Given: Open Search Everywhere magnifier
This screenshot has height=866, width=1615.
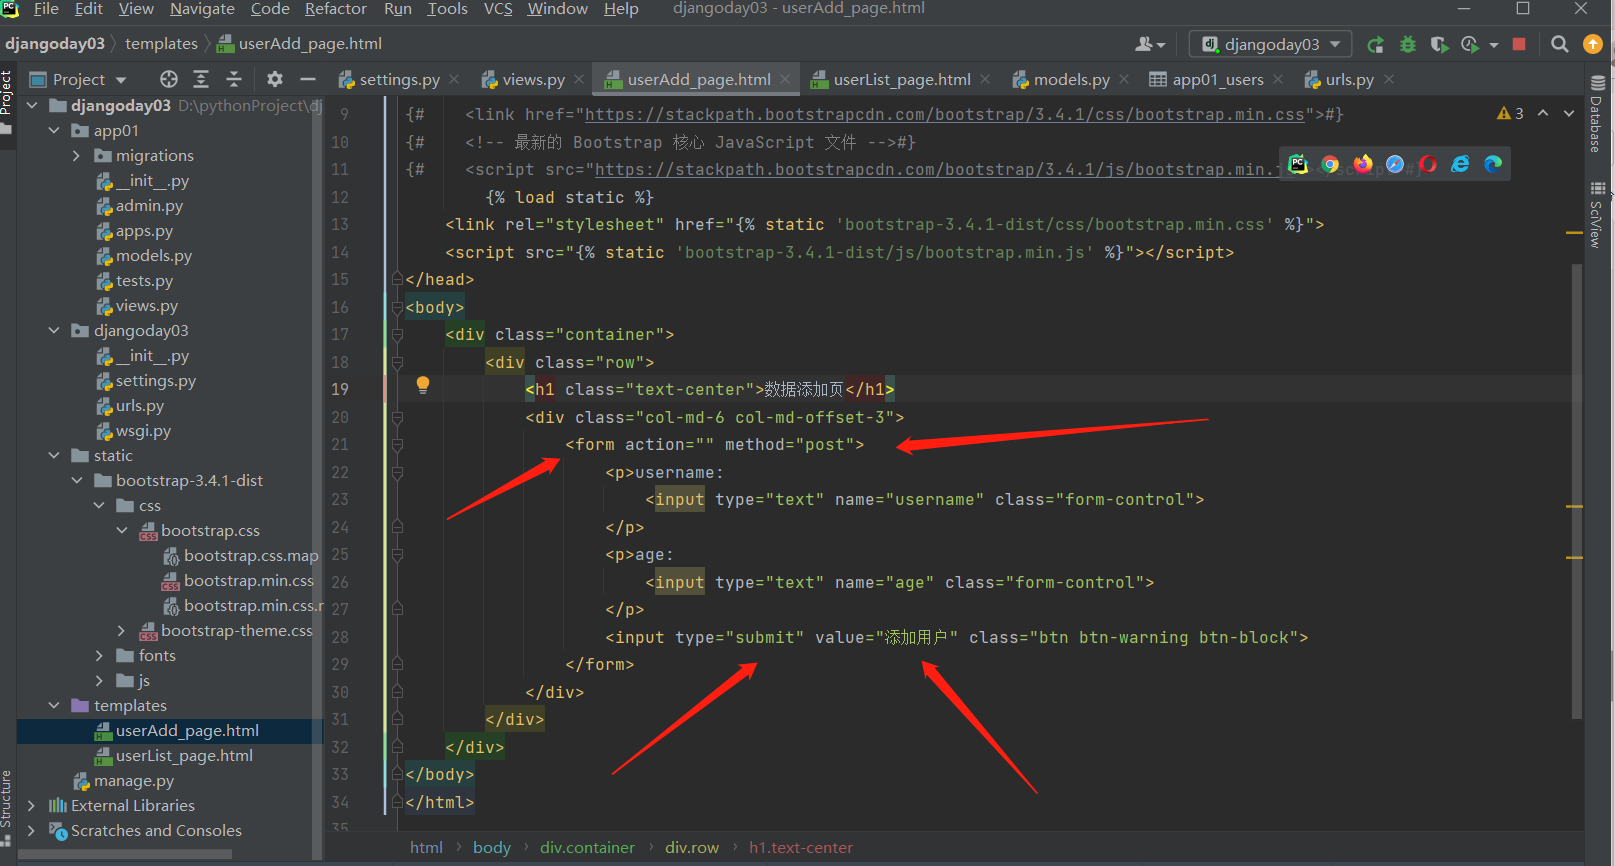Looking at the screenshot, I should [1560, 44].
